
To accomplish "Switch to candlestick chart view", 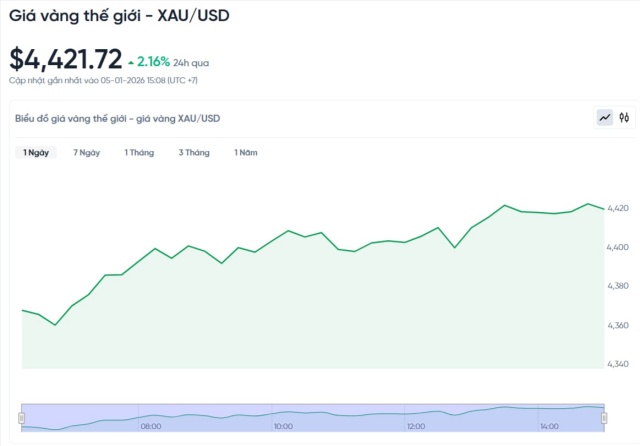I will (x=624, y=118).
